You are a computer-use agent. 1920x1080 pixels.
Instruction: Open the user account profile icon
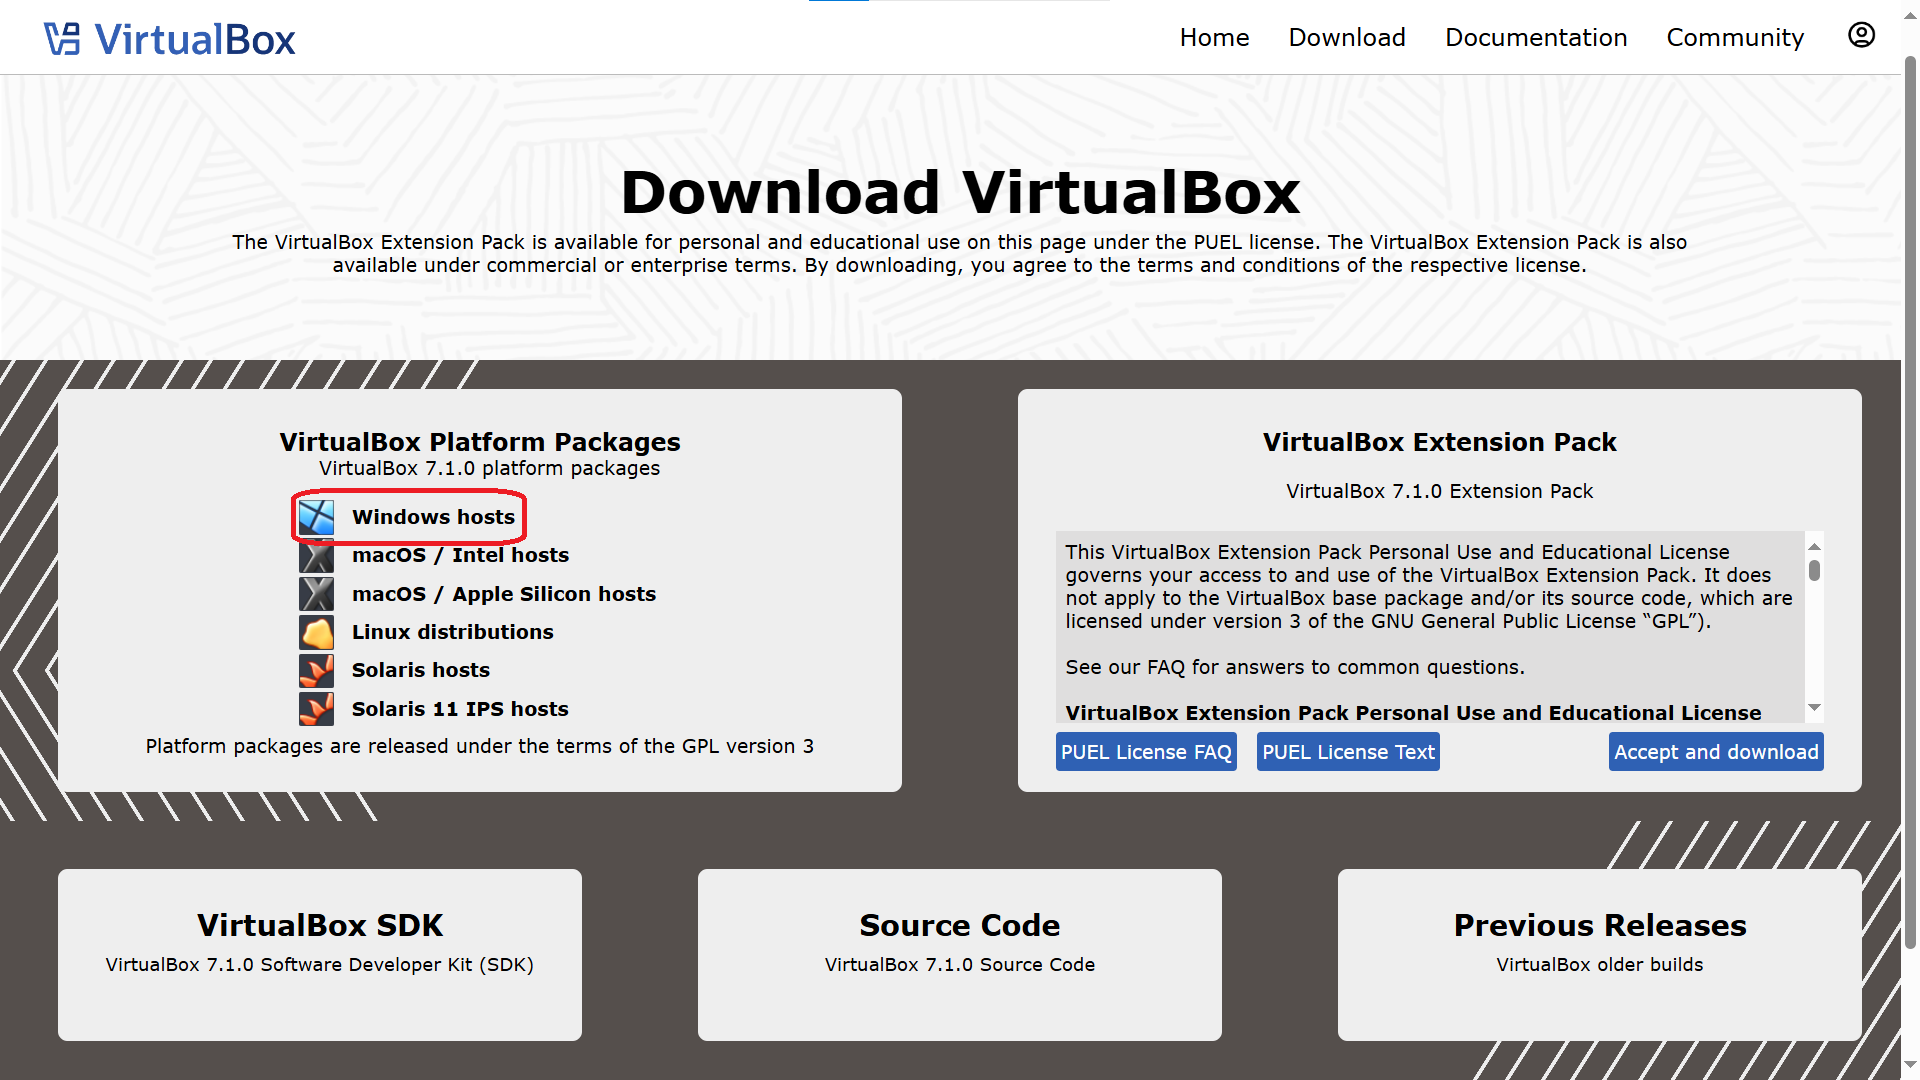coord(1861,35)
